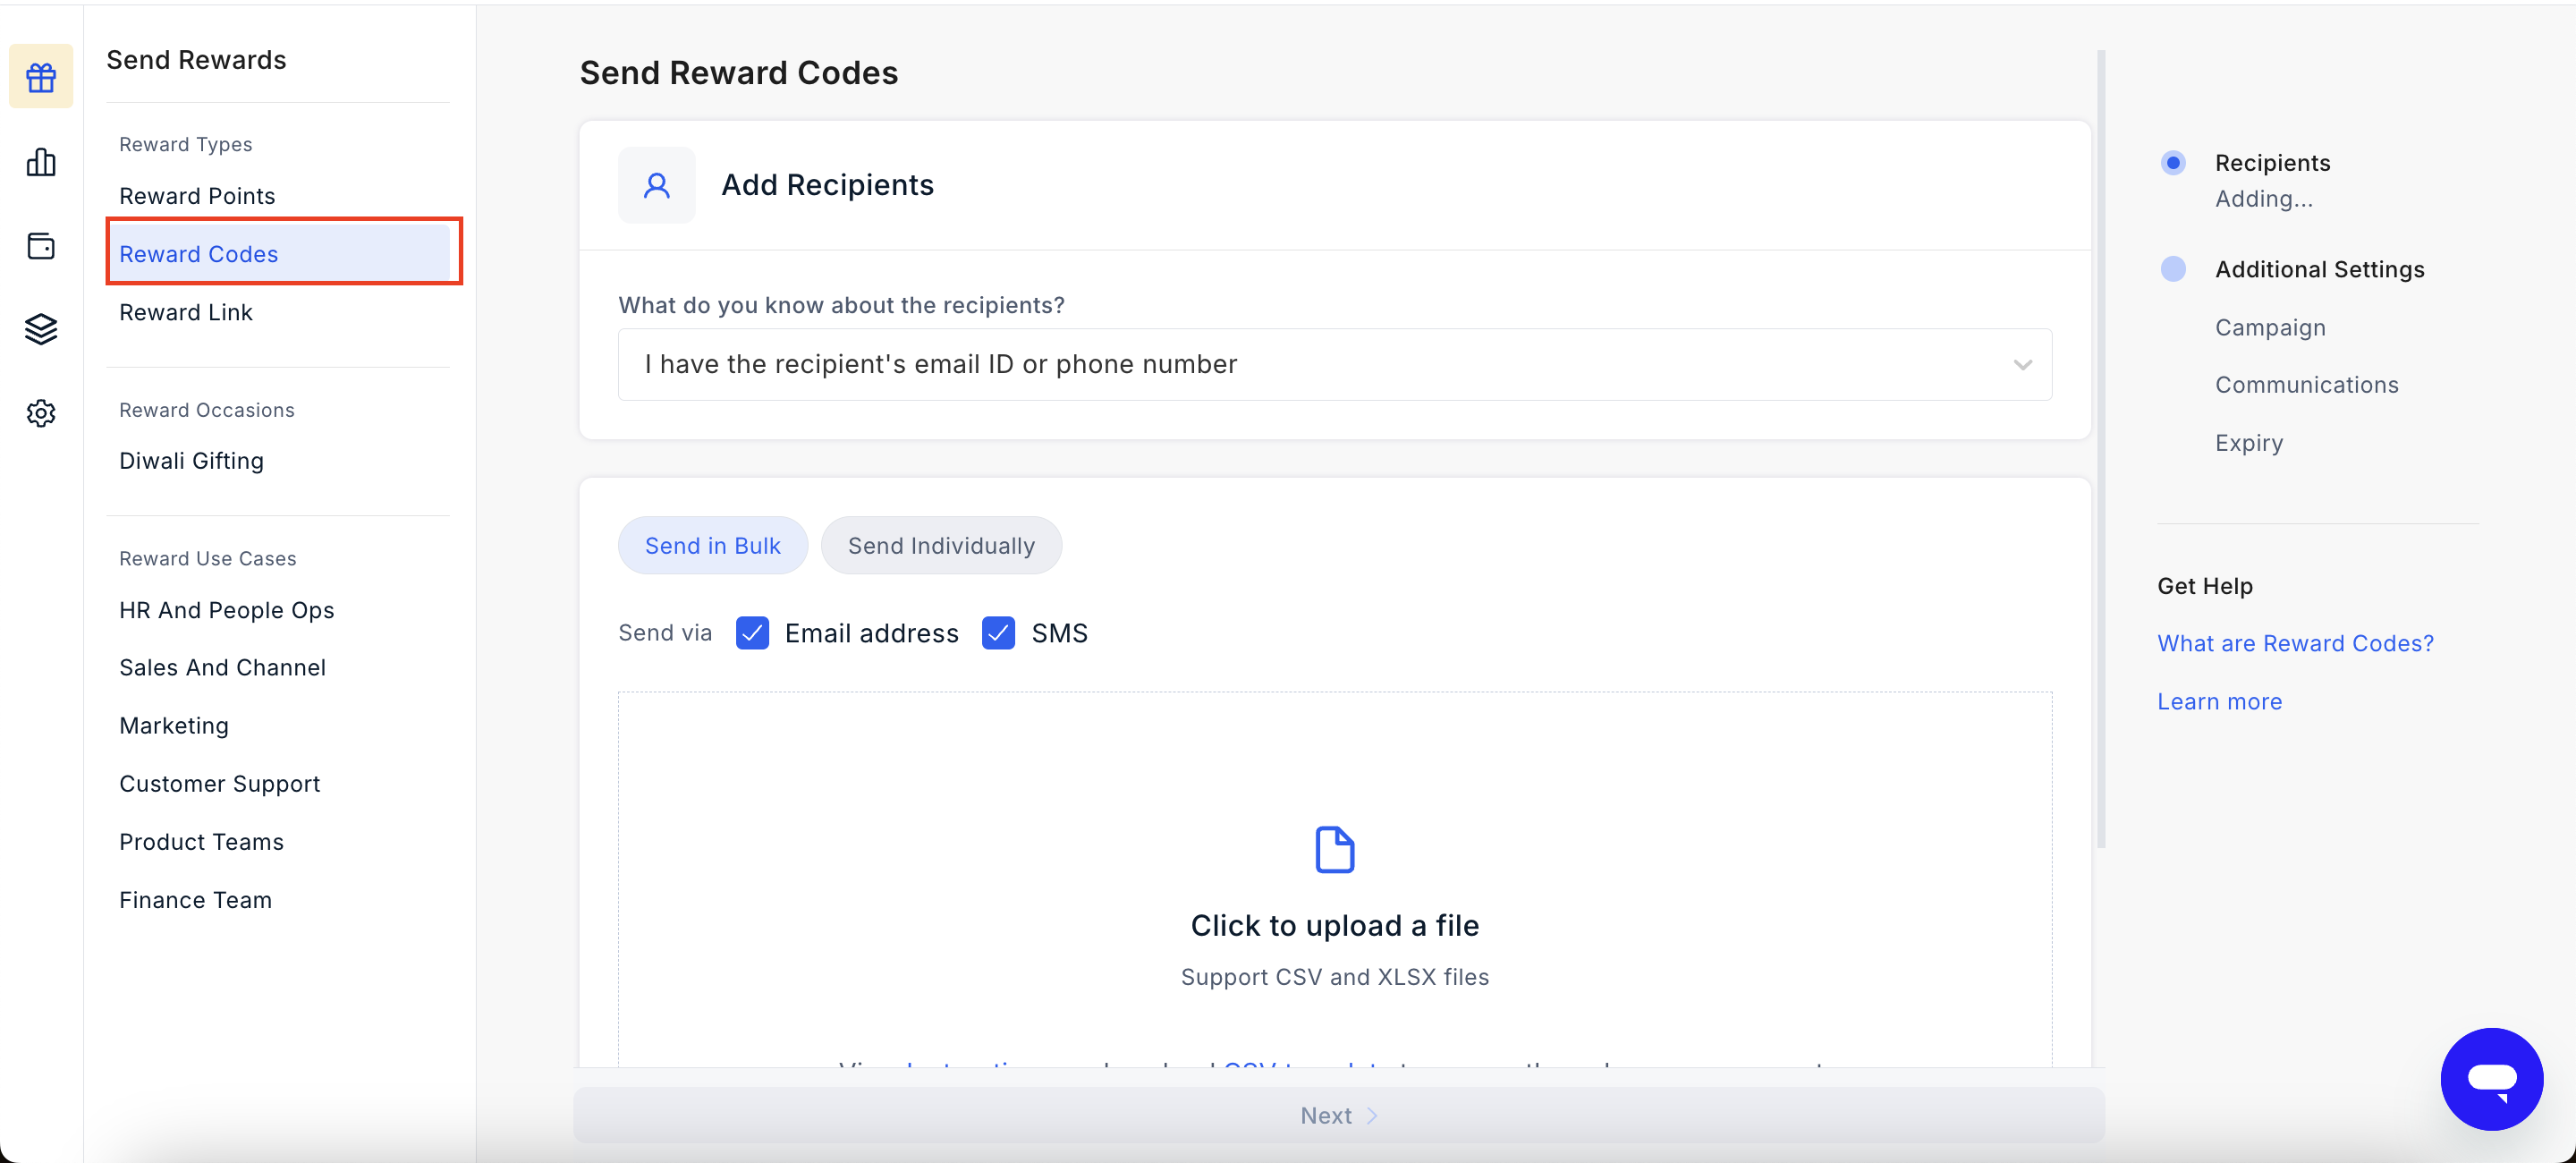
Task: Open the chat support bubble
Action: point(2491,1078)
